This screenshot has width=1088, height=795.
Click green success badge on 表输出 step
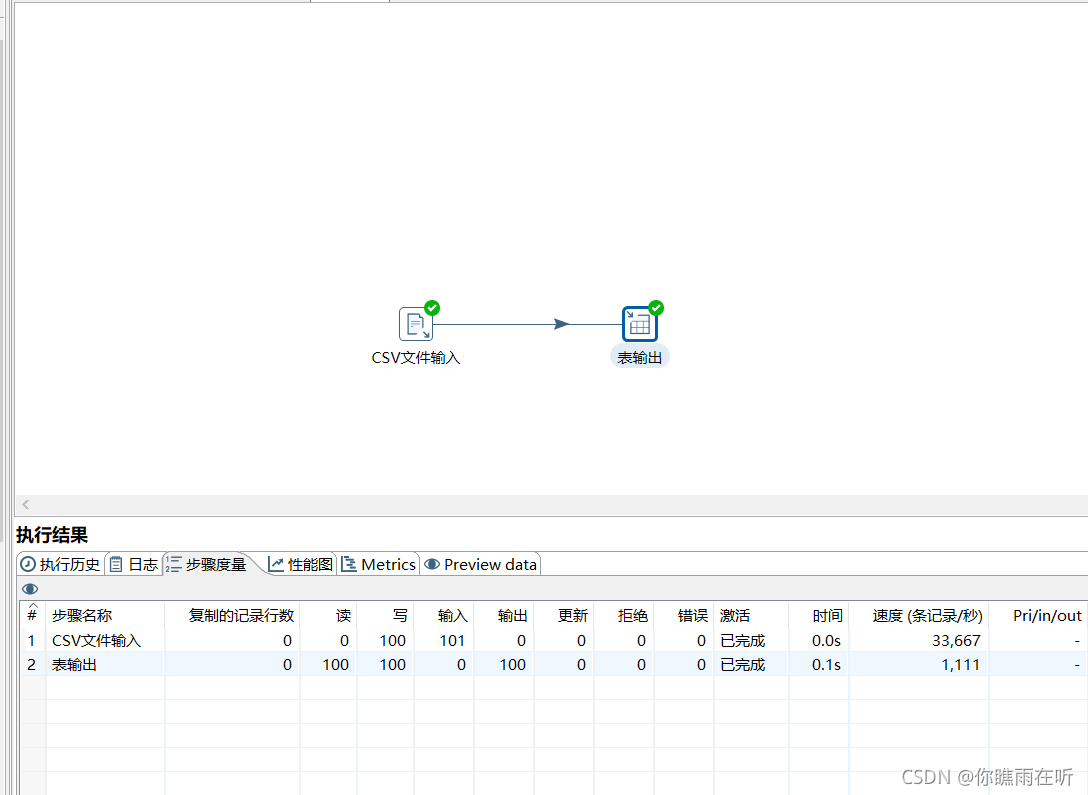[x=656, y=307]
